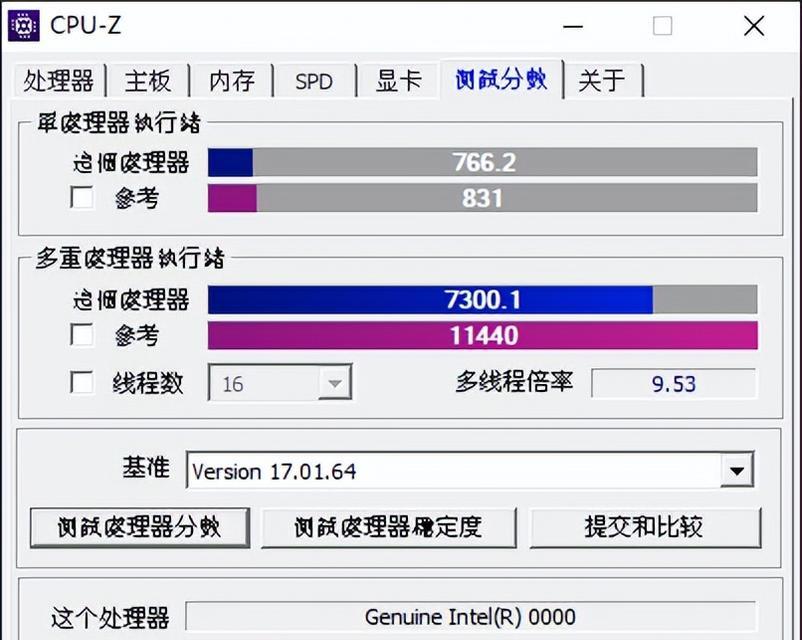Select the SPD tab

tap(314, 81)
